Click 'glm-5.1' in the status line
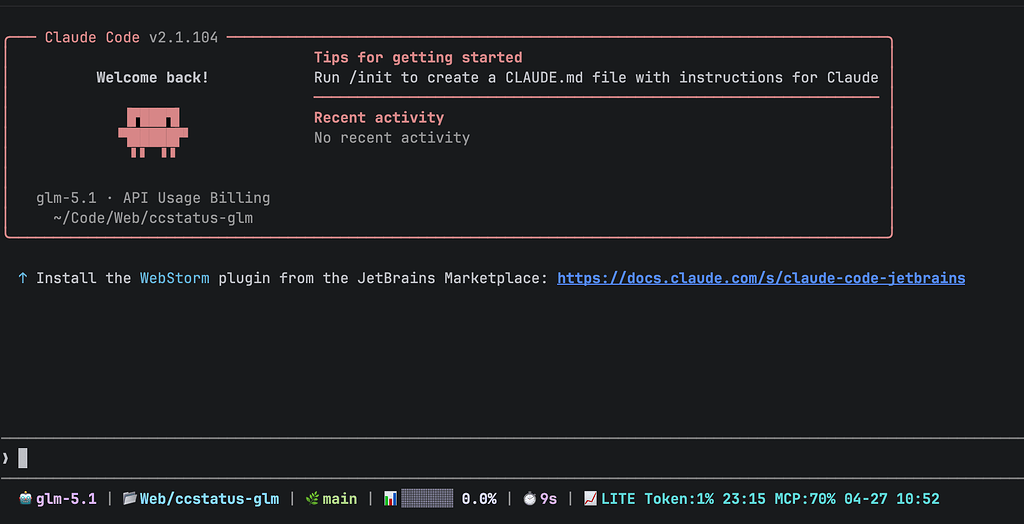 point(66,499)
